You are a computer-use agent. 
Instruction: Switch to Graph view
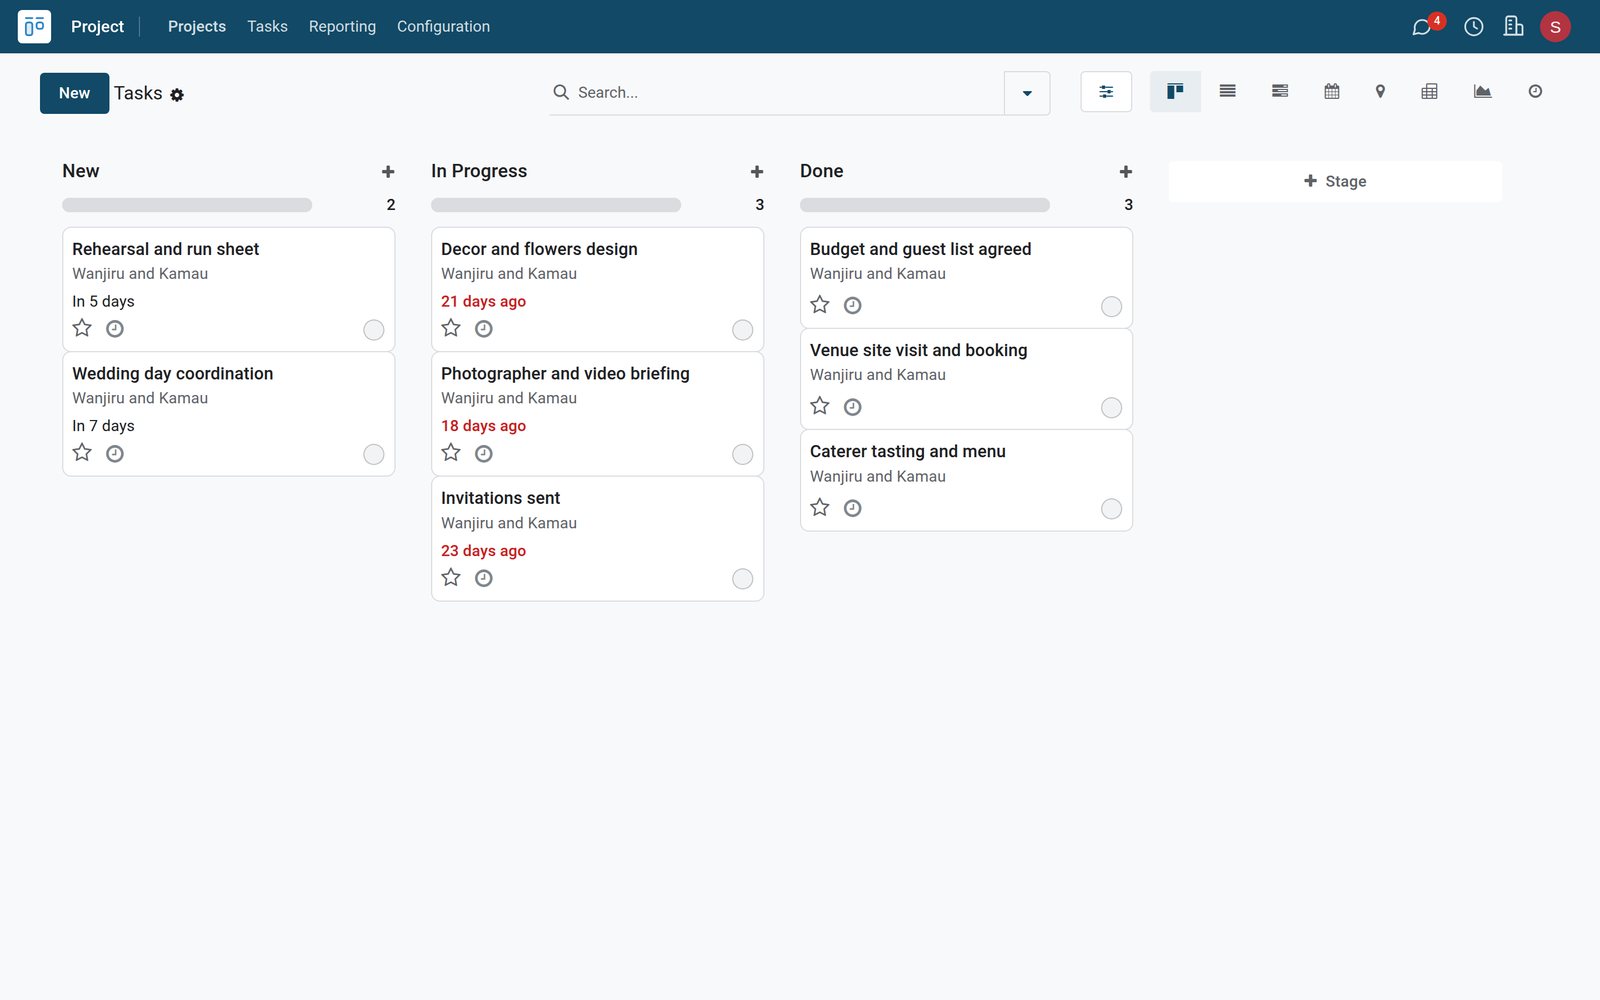pyautogui.click(x=1483, y=92)
